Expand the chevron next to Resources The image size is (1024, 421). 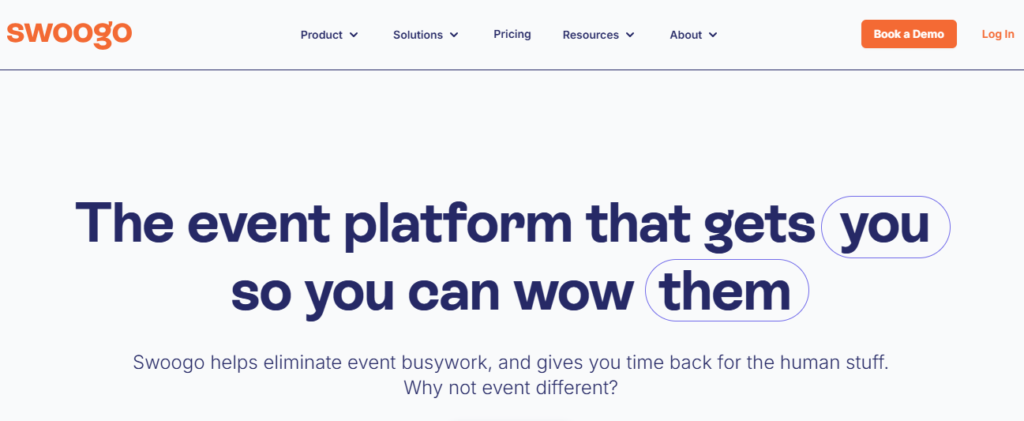[630, 35]
